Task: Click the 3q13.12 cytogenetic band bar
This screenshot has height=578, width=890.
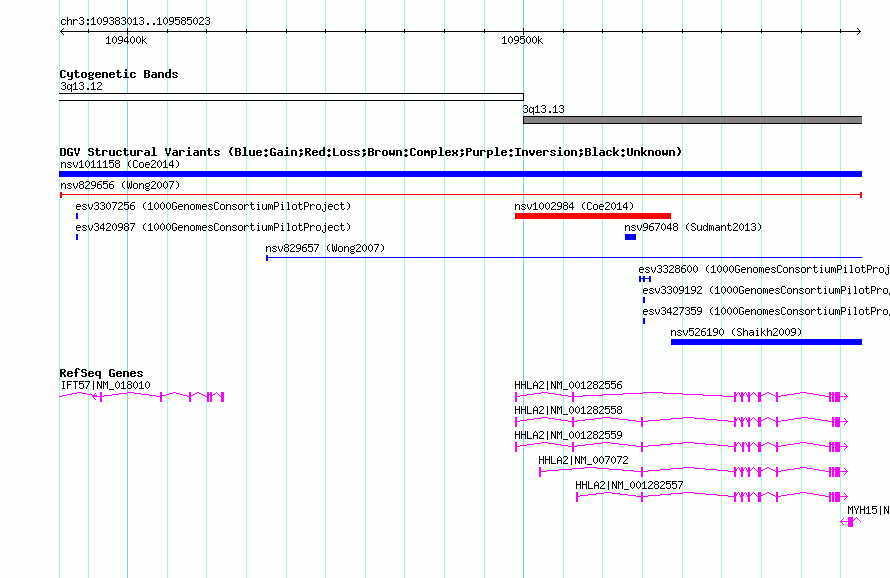Action: (x=291, y=97)
